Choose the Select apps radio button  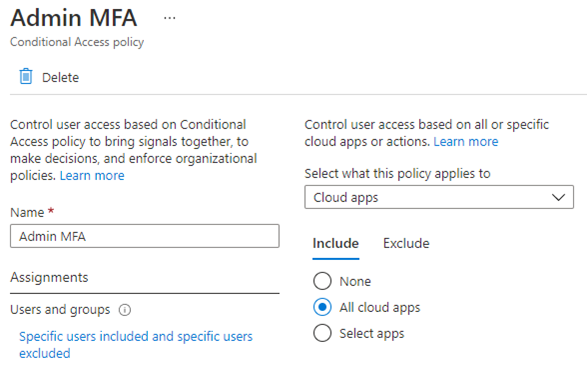click(322, 333)
